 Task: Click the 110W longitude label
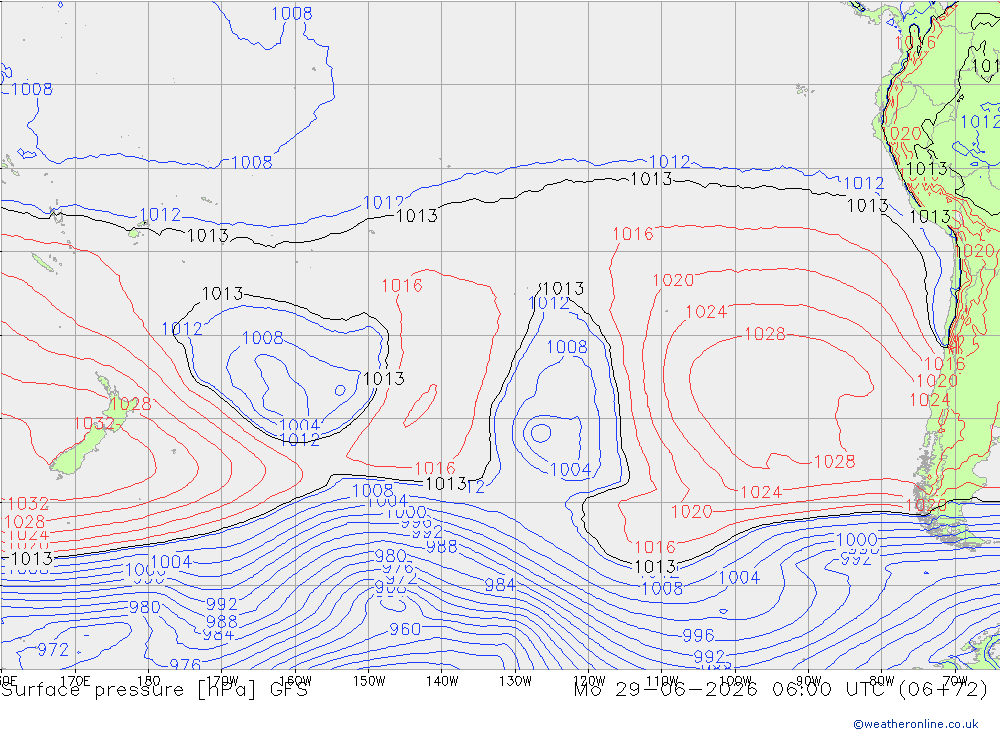click(x=662, y=681)
